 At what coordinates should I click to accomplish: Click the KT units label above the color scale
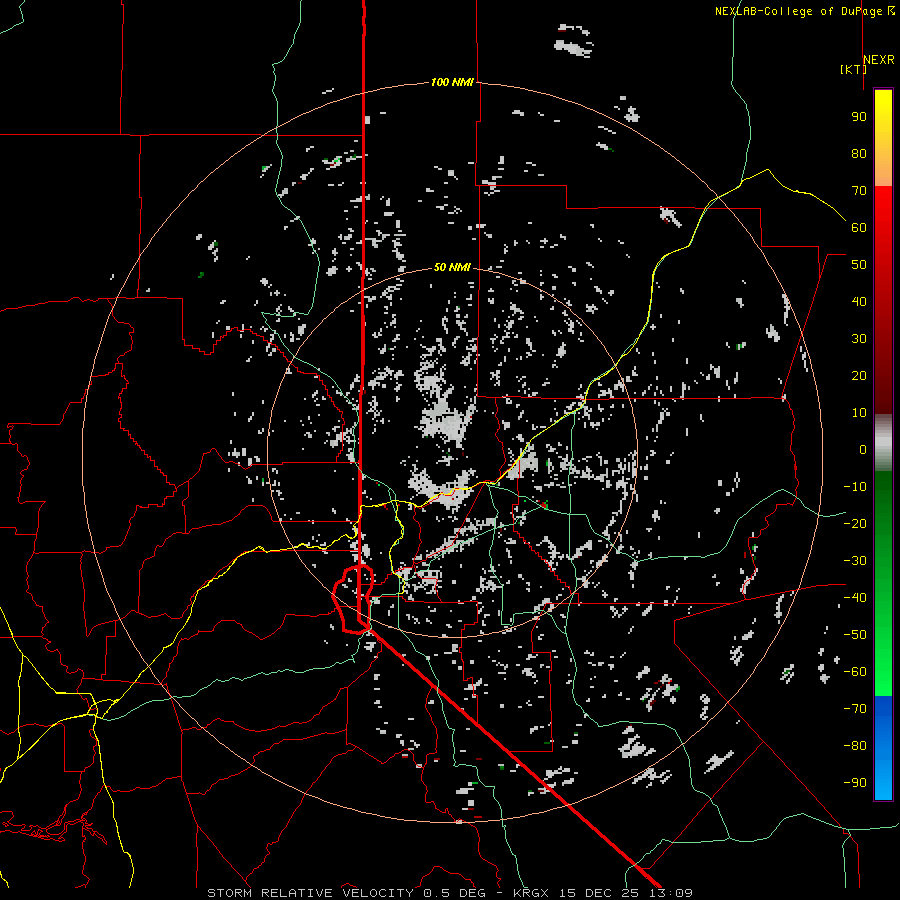click(854, 69)
